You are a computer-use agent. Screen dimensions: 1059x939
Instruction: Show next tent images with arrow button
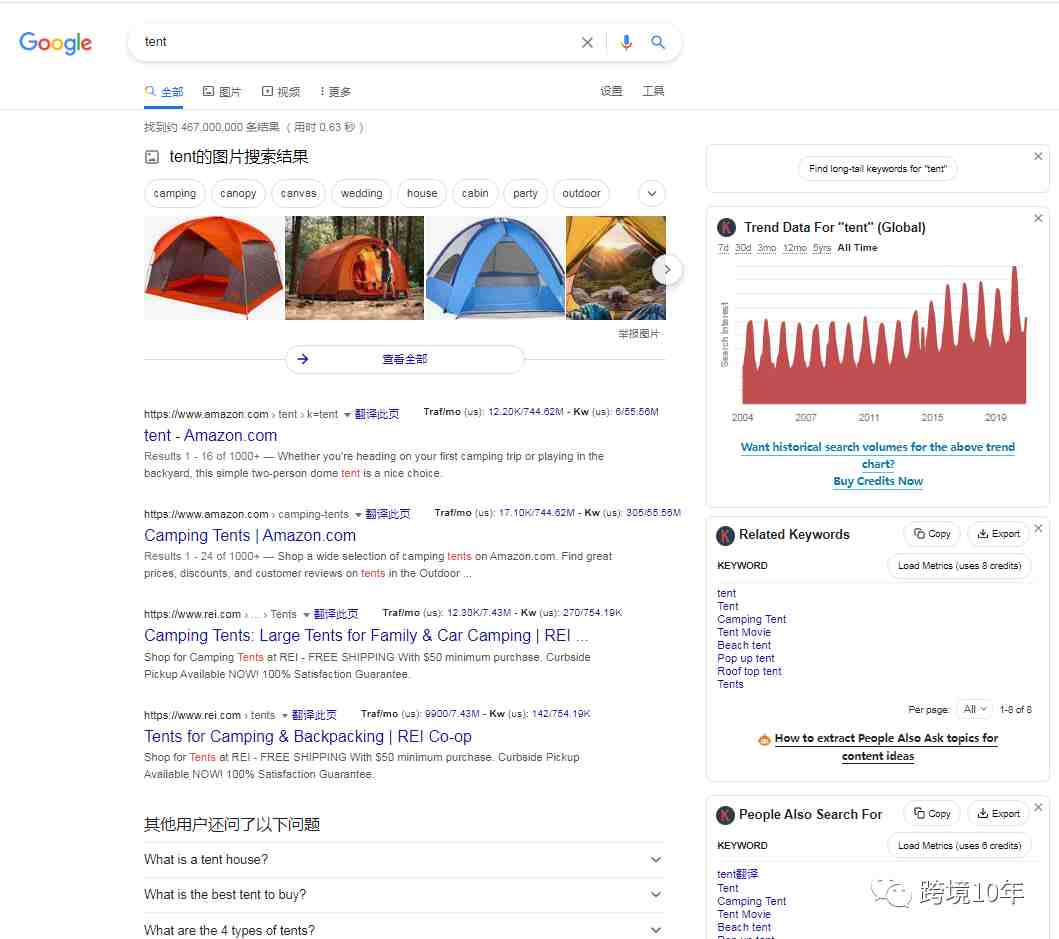(x=667, y=270)
